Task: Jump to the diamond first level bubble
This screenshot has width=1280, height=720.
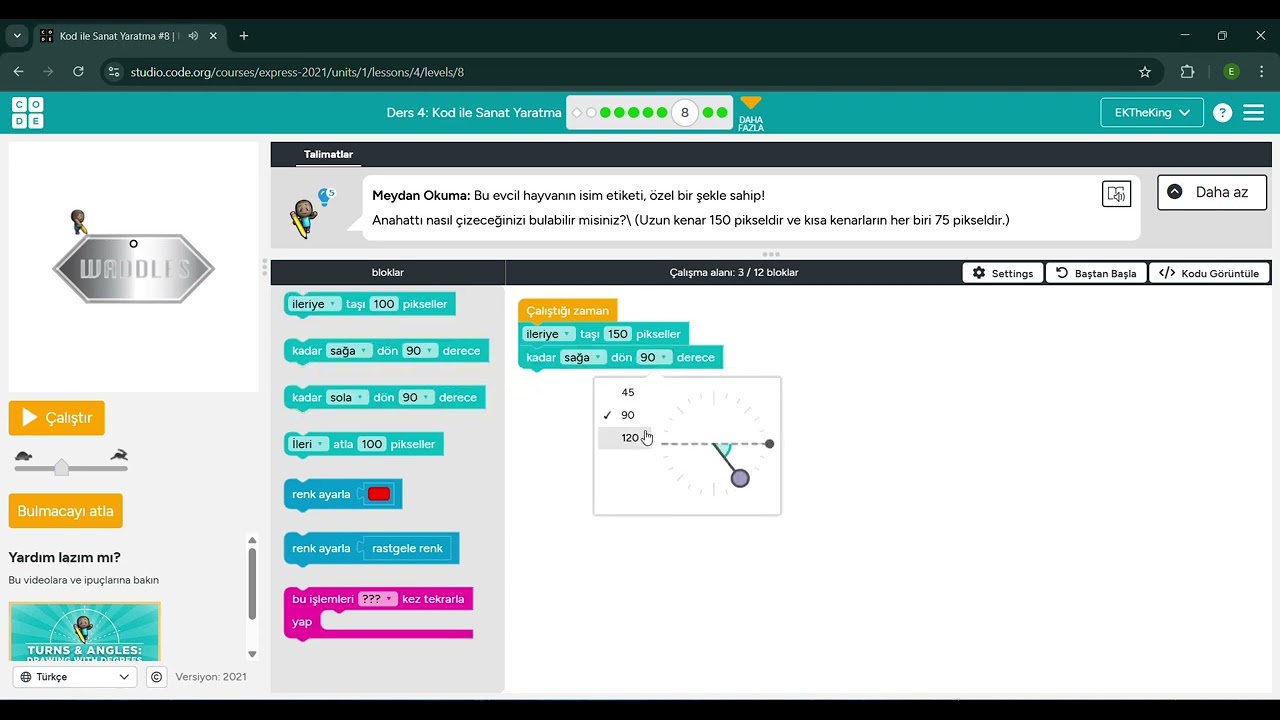Action: [x=577, y=113]
